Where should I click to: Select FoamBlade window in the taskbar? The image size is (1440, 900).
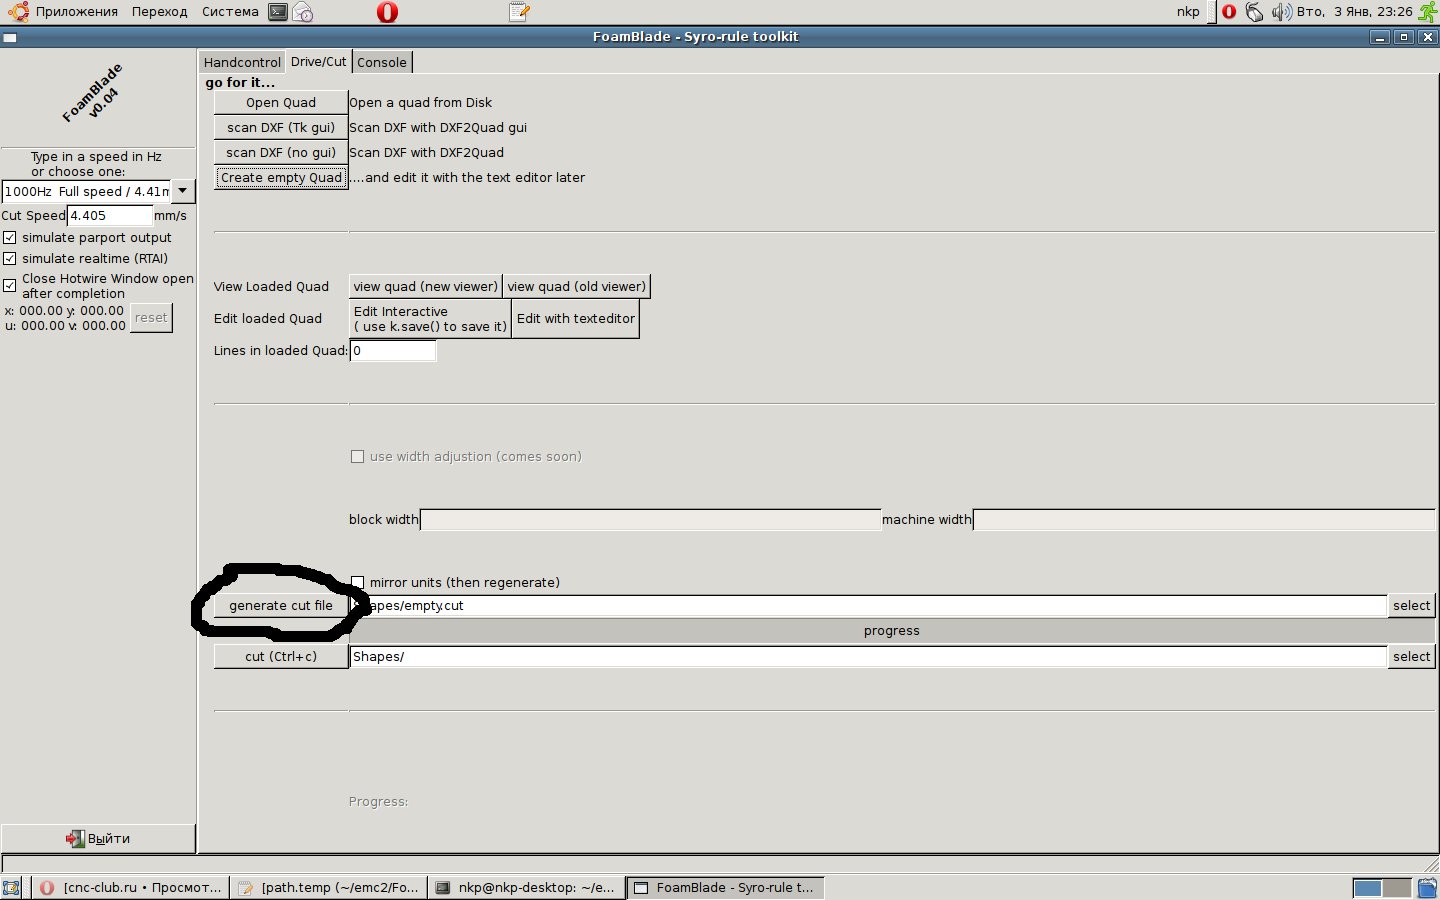click(725, 887)
